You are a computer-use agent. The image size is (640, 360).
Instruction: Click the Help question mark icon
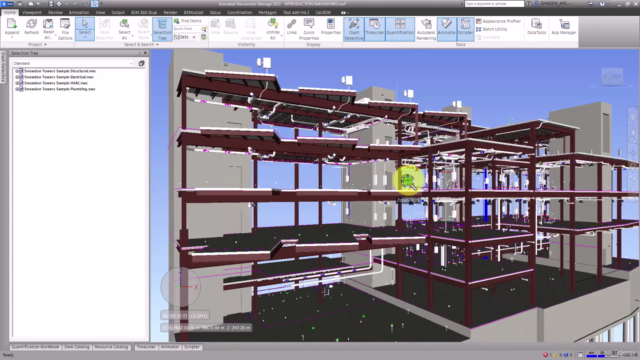pos(602,4)
